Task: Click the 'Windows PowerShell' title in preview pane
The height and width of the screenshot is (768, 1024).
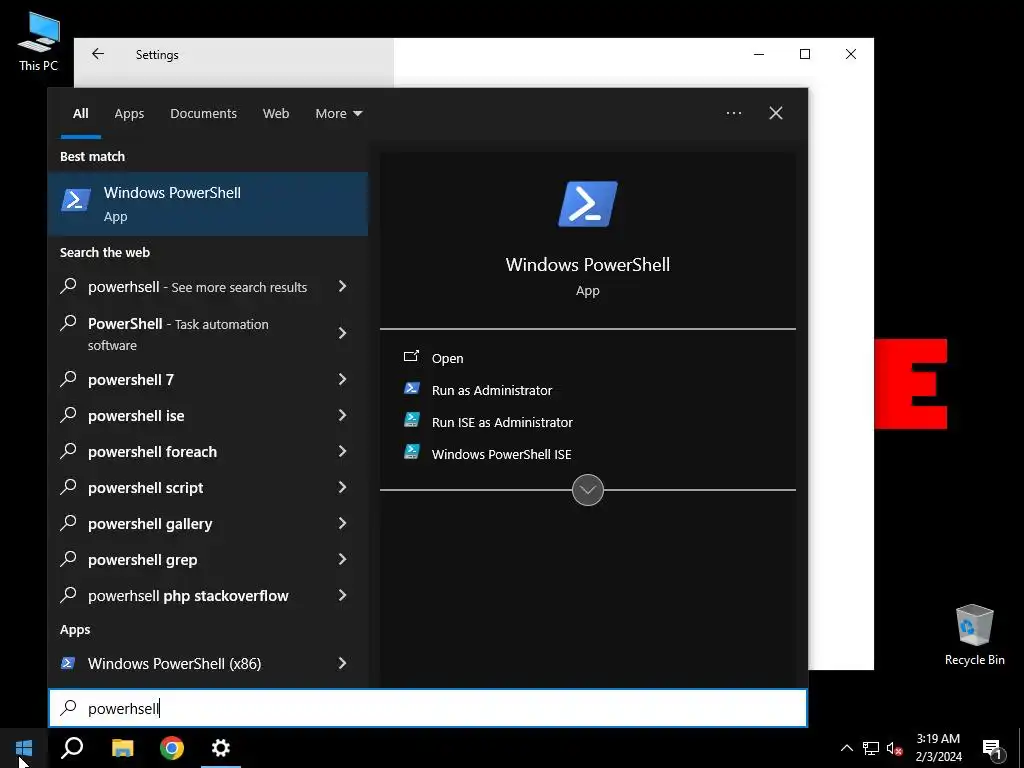Action: coord(588,264)
